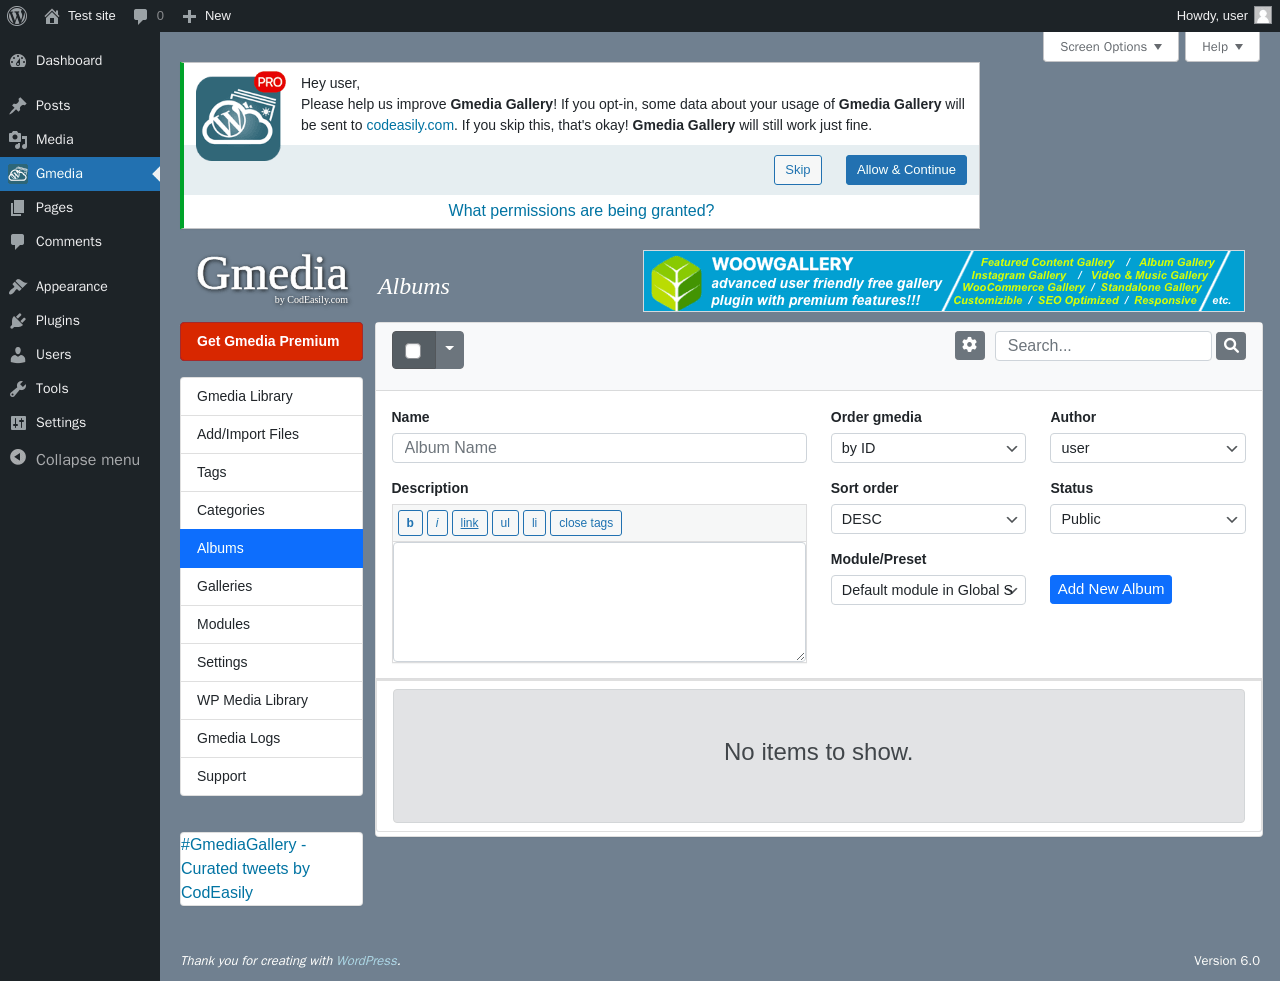The height and width of the screenshot is (981, 1280).
Task: Expand the Screen Options panel
Action: [x=1111, y=47]
